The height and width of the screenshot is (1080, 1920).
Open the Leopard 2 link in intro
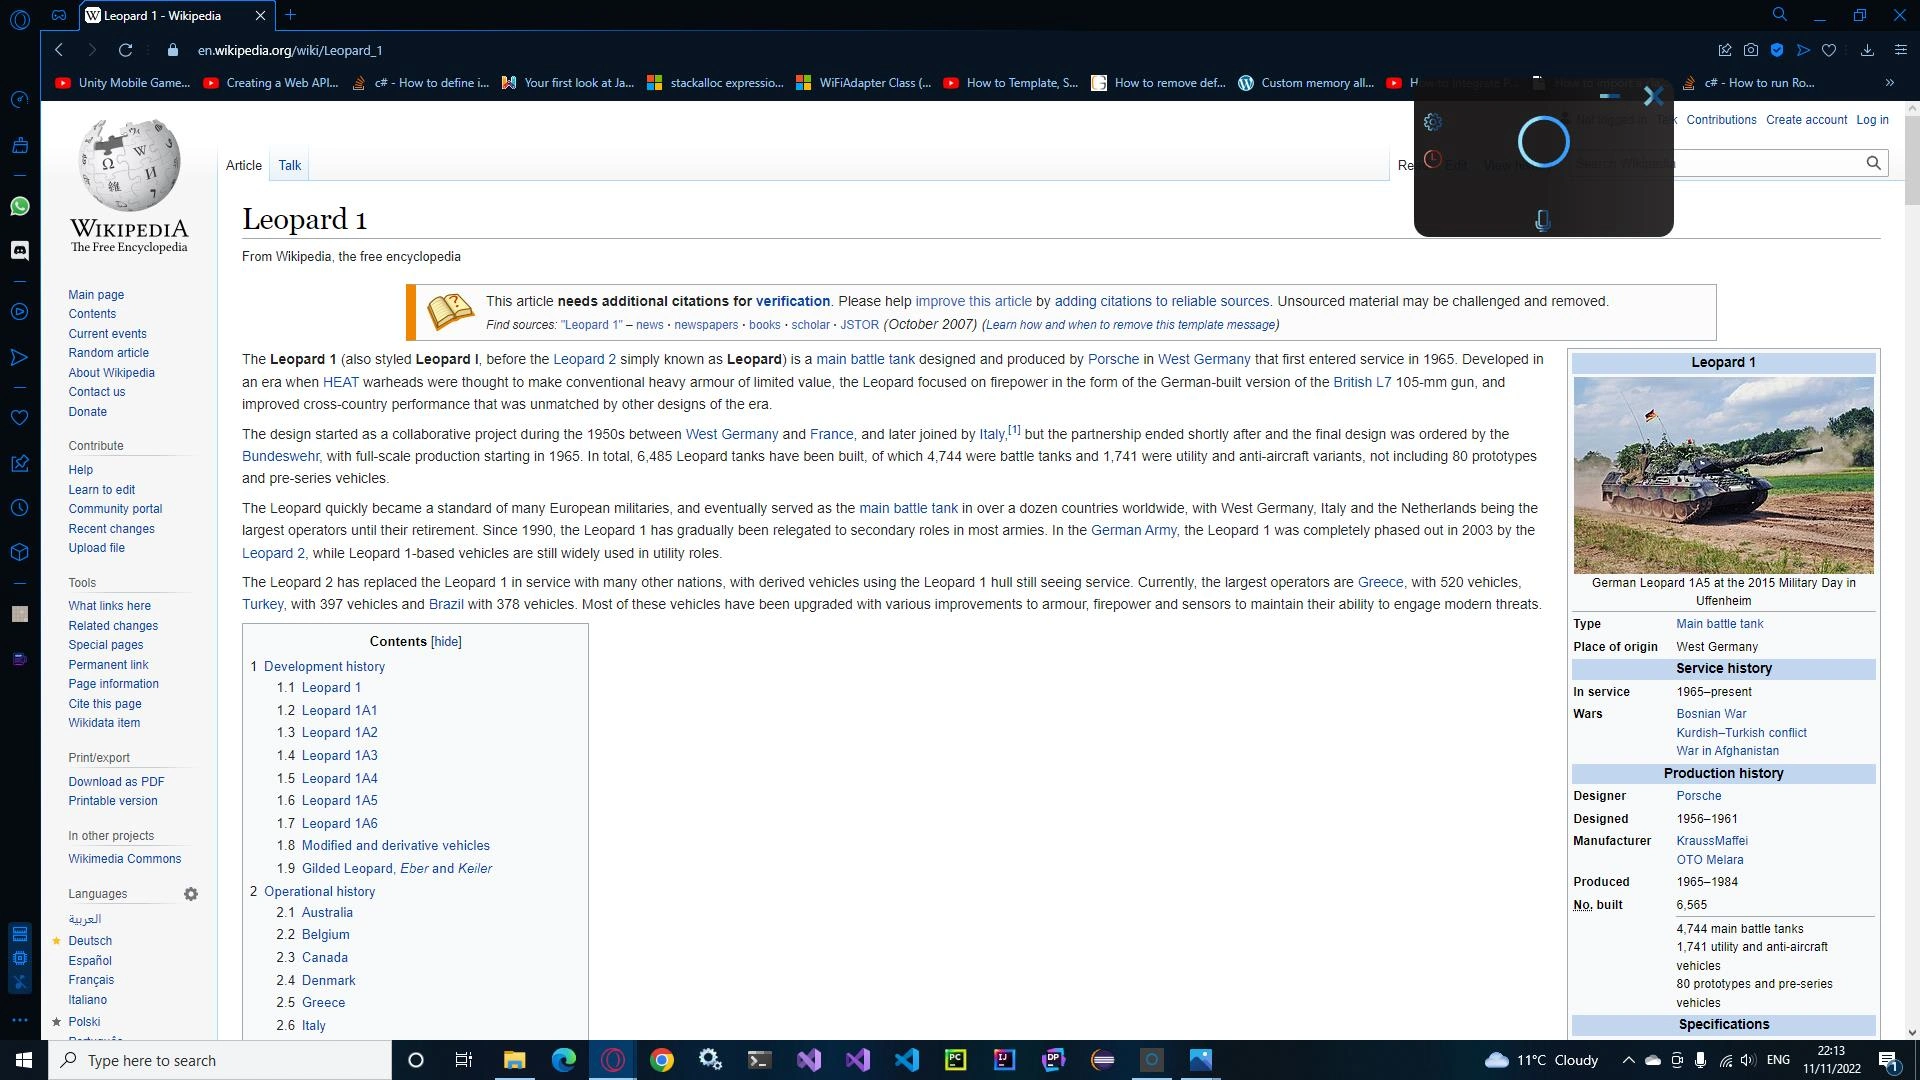584,360
